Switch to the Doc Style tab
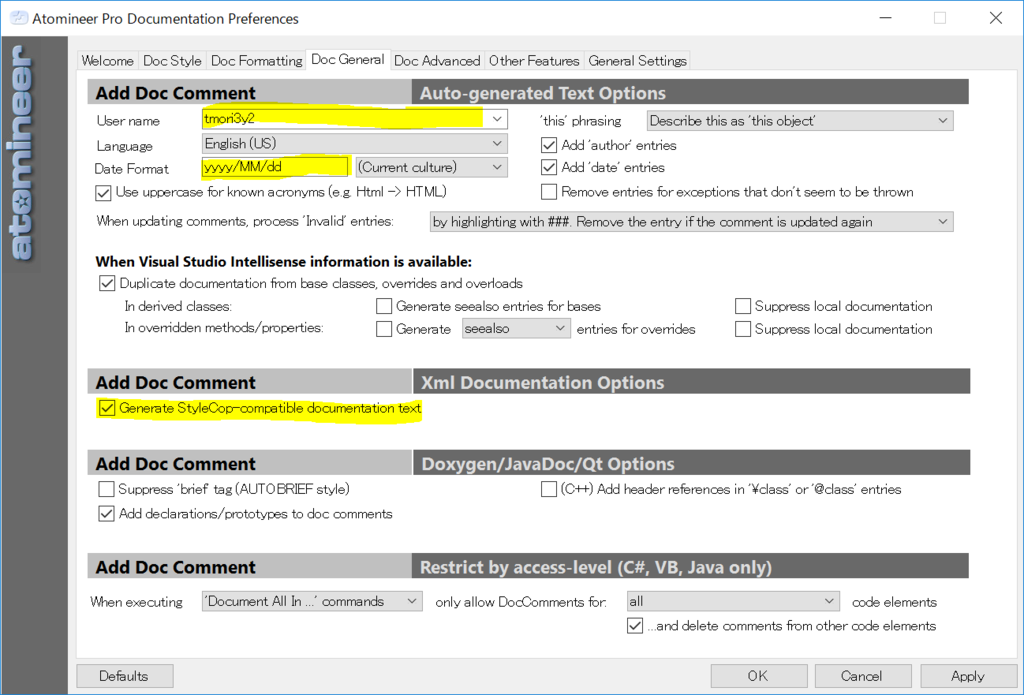The width and height of the screenshot is (1024, 695). (172, 61)
